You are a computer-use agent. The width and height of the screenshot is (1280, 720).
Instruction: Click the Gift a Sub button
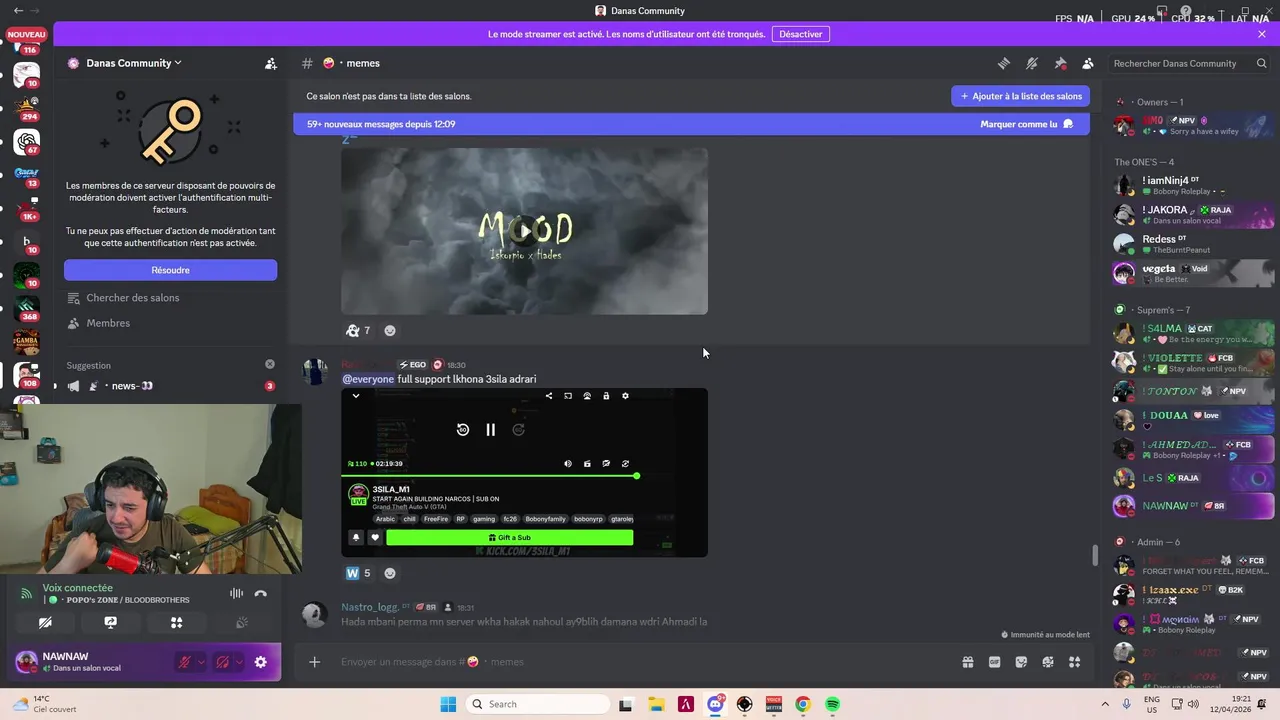[510, 537]
